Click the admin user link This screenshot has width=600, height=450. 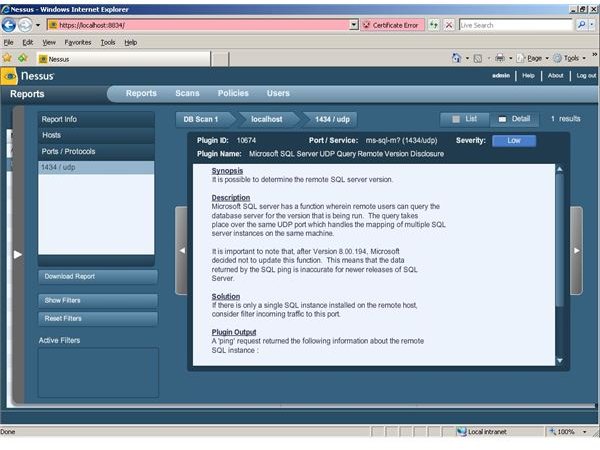click(501, 76)
